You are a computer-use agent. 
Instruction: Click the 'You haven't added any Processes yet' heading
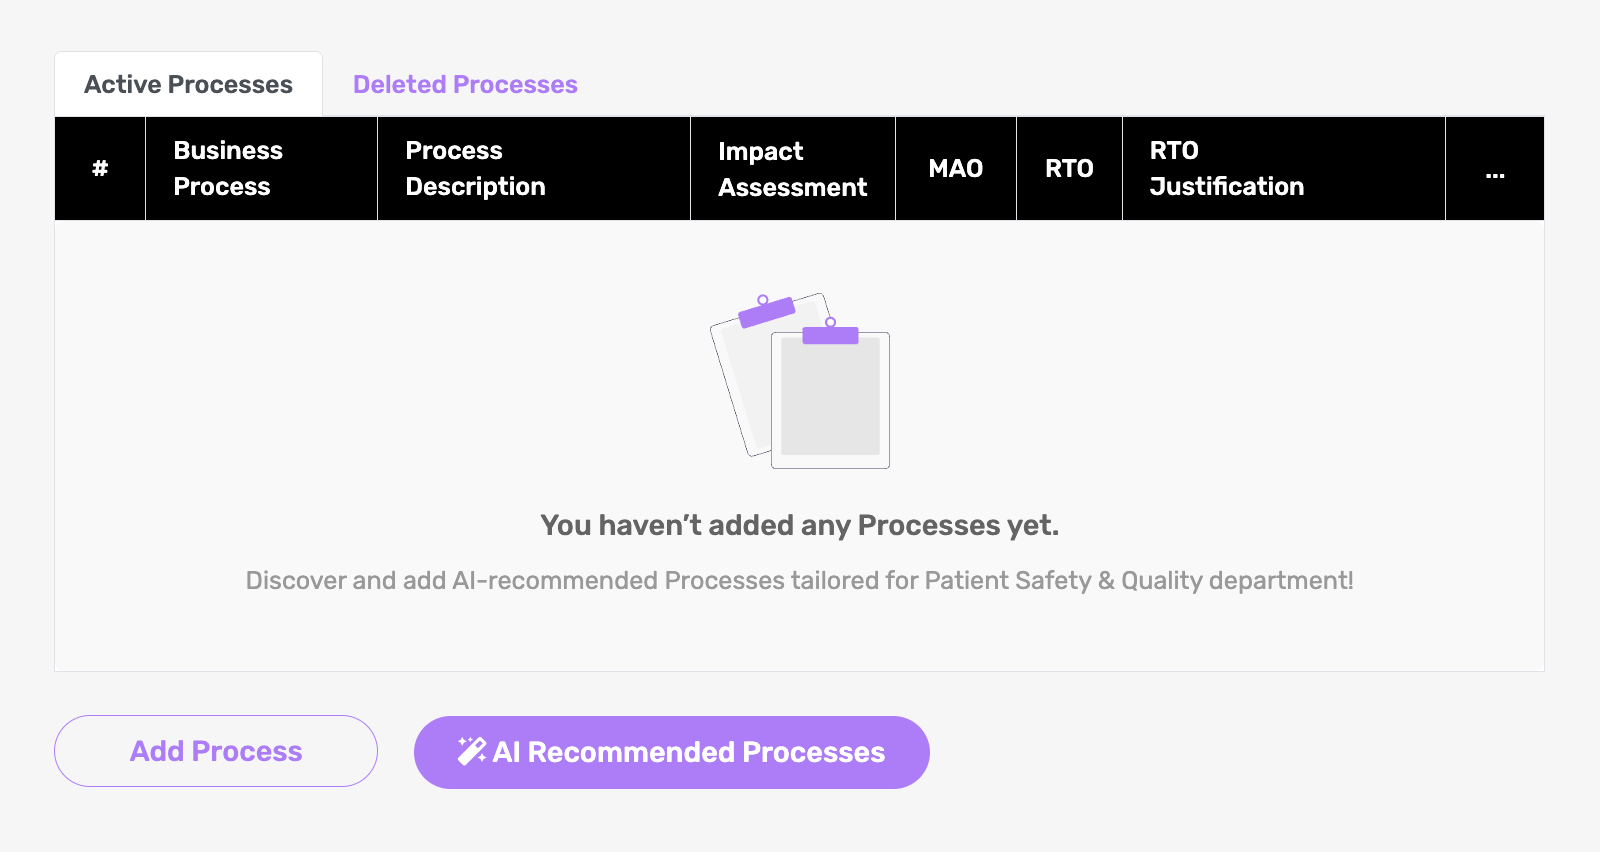(x=800, y=525)
